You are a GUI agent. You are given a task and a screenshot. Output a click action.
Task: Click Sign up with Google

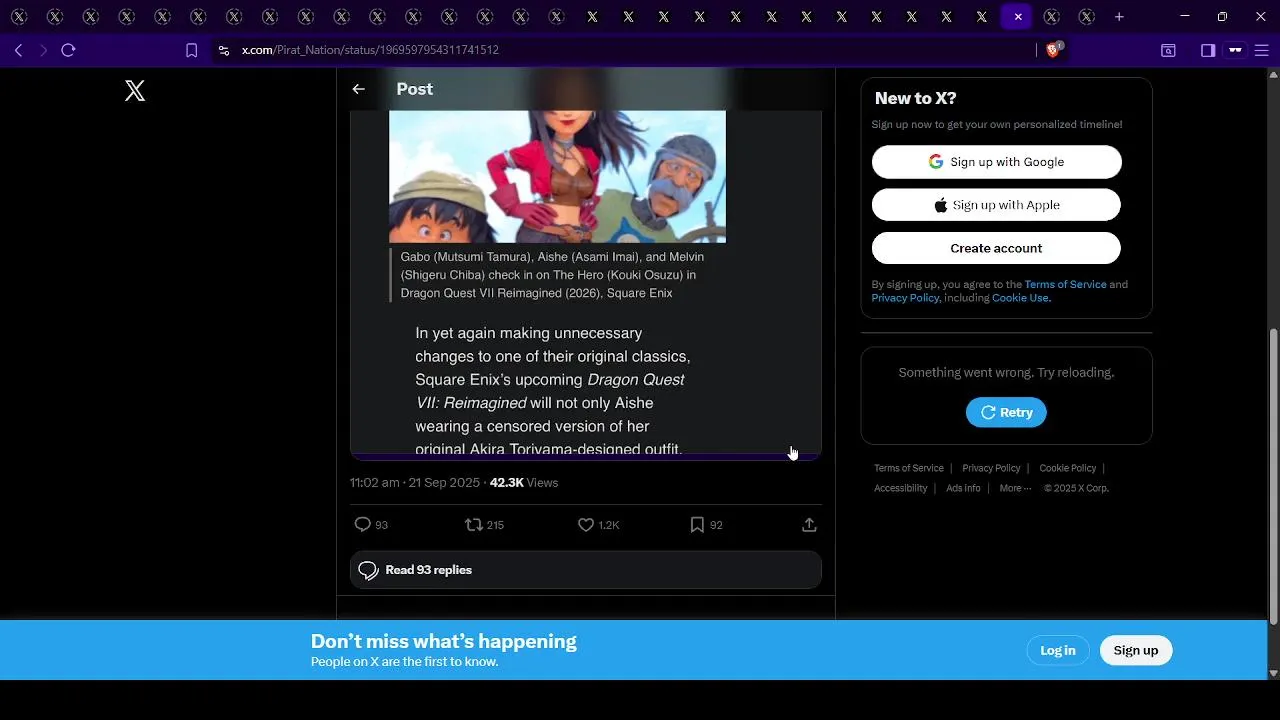pos(996,162)
